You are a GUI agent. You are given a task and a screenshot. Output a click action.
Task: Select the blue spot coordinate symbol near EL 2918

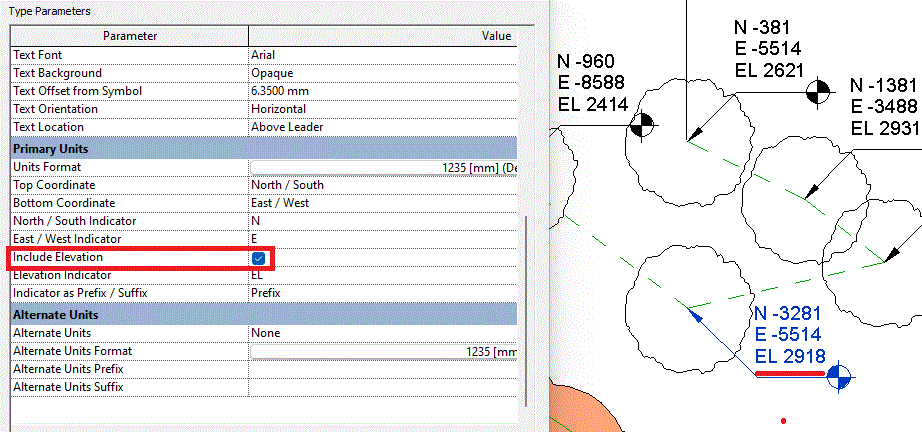841,376
